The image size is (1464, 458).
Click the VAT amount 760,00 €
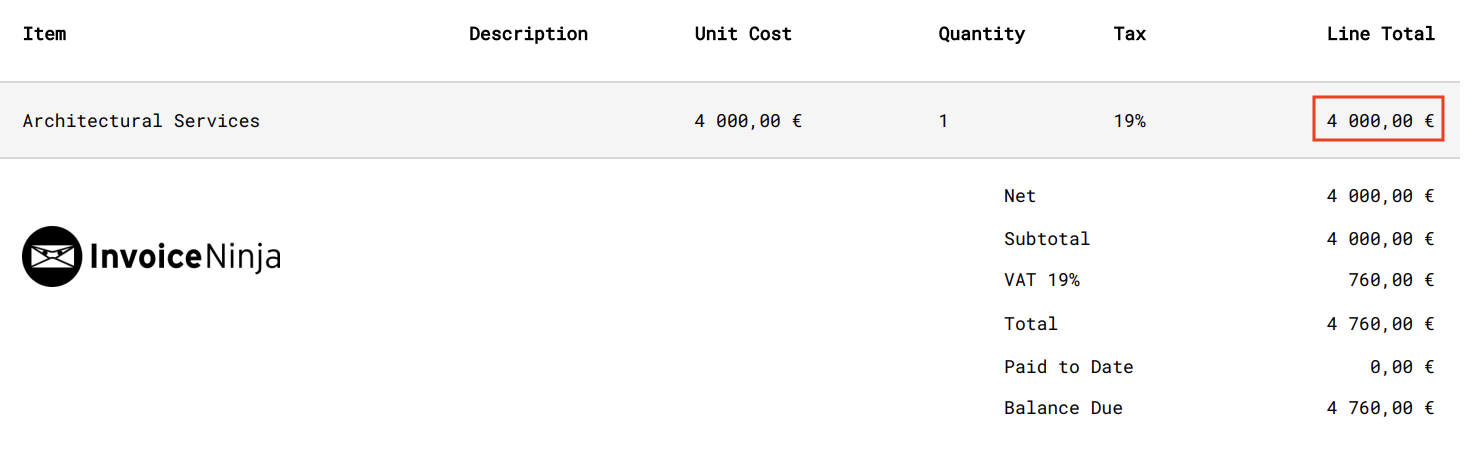1392,280
